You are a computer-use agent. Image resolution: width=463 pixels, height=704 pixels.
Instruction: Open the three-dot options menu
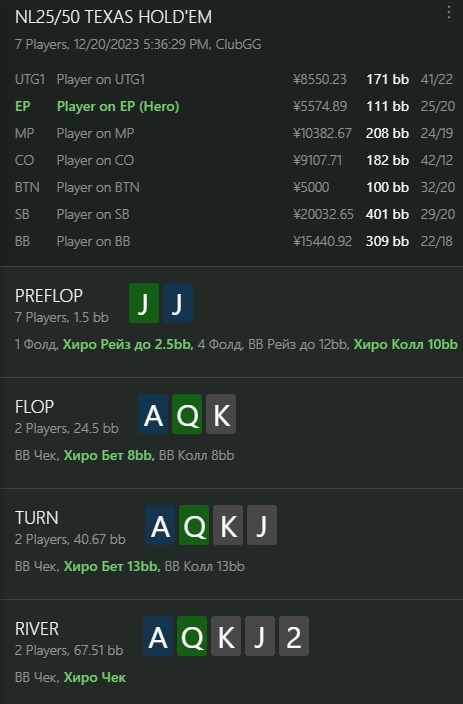(x=449, y=12)
